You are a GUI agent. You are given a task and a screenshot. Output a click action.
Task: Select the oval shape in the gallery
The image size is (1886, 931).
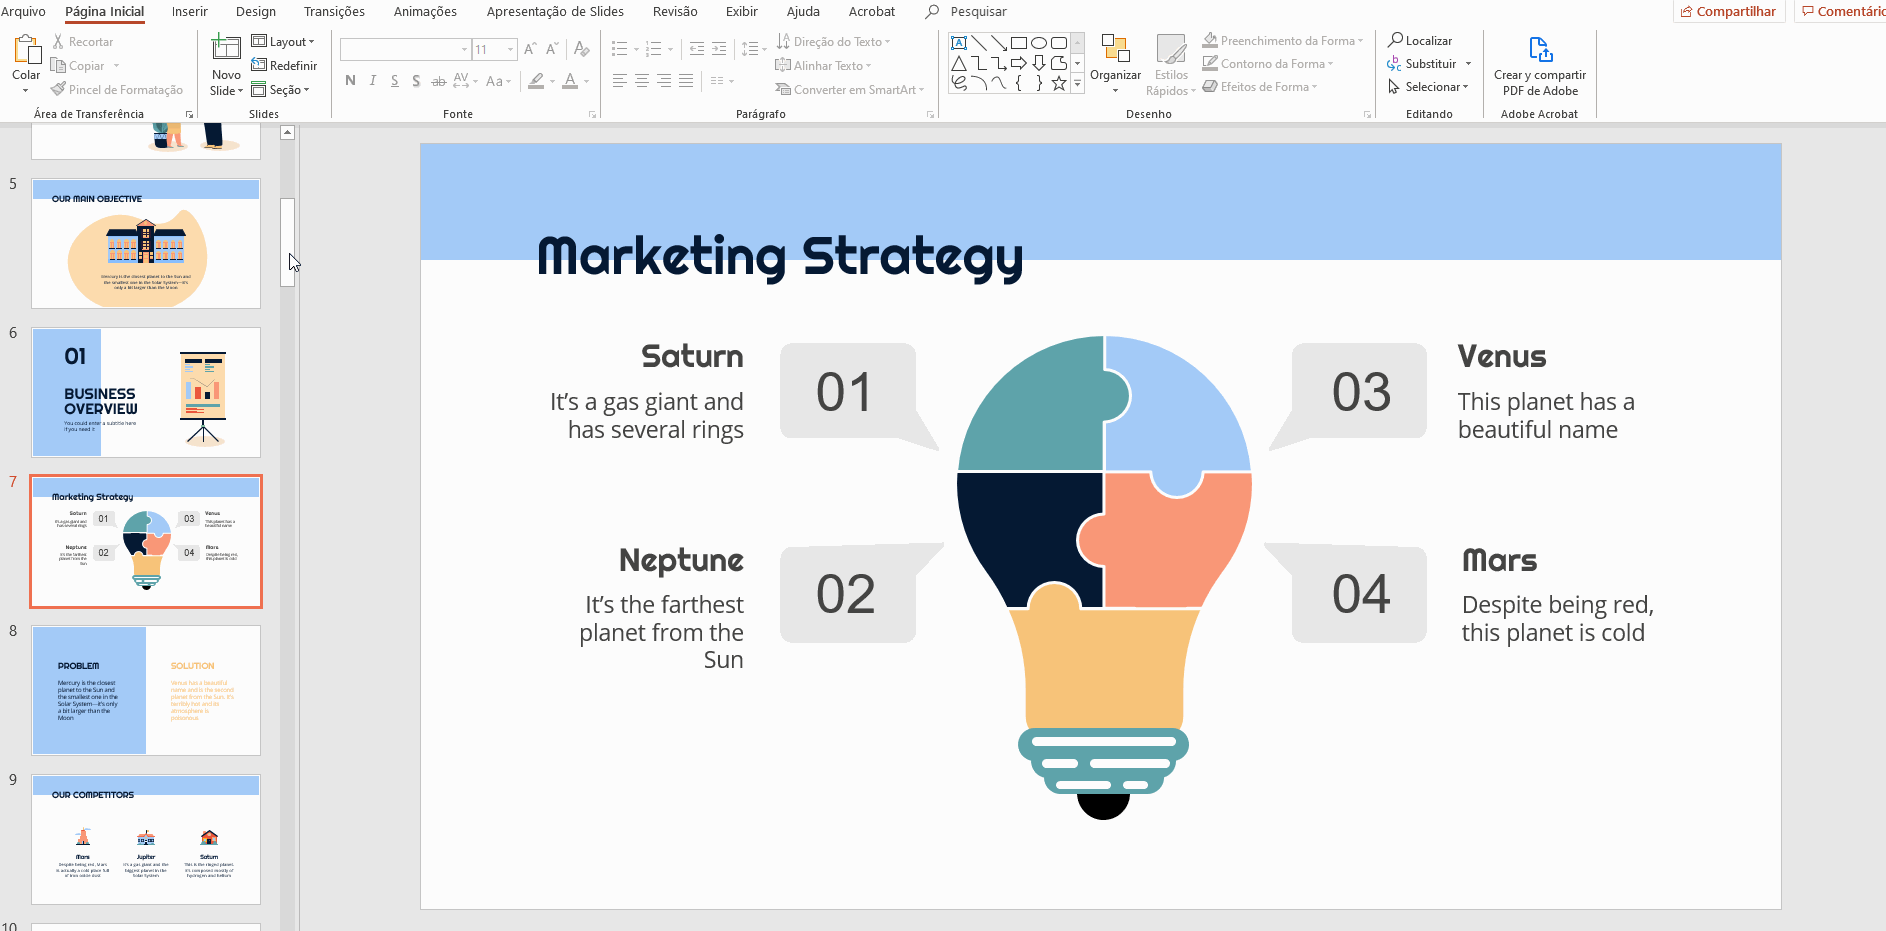point(1038,43)
